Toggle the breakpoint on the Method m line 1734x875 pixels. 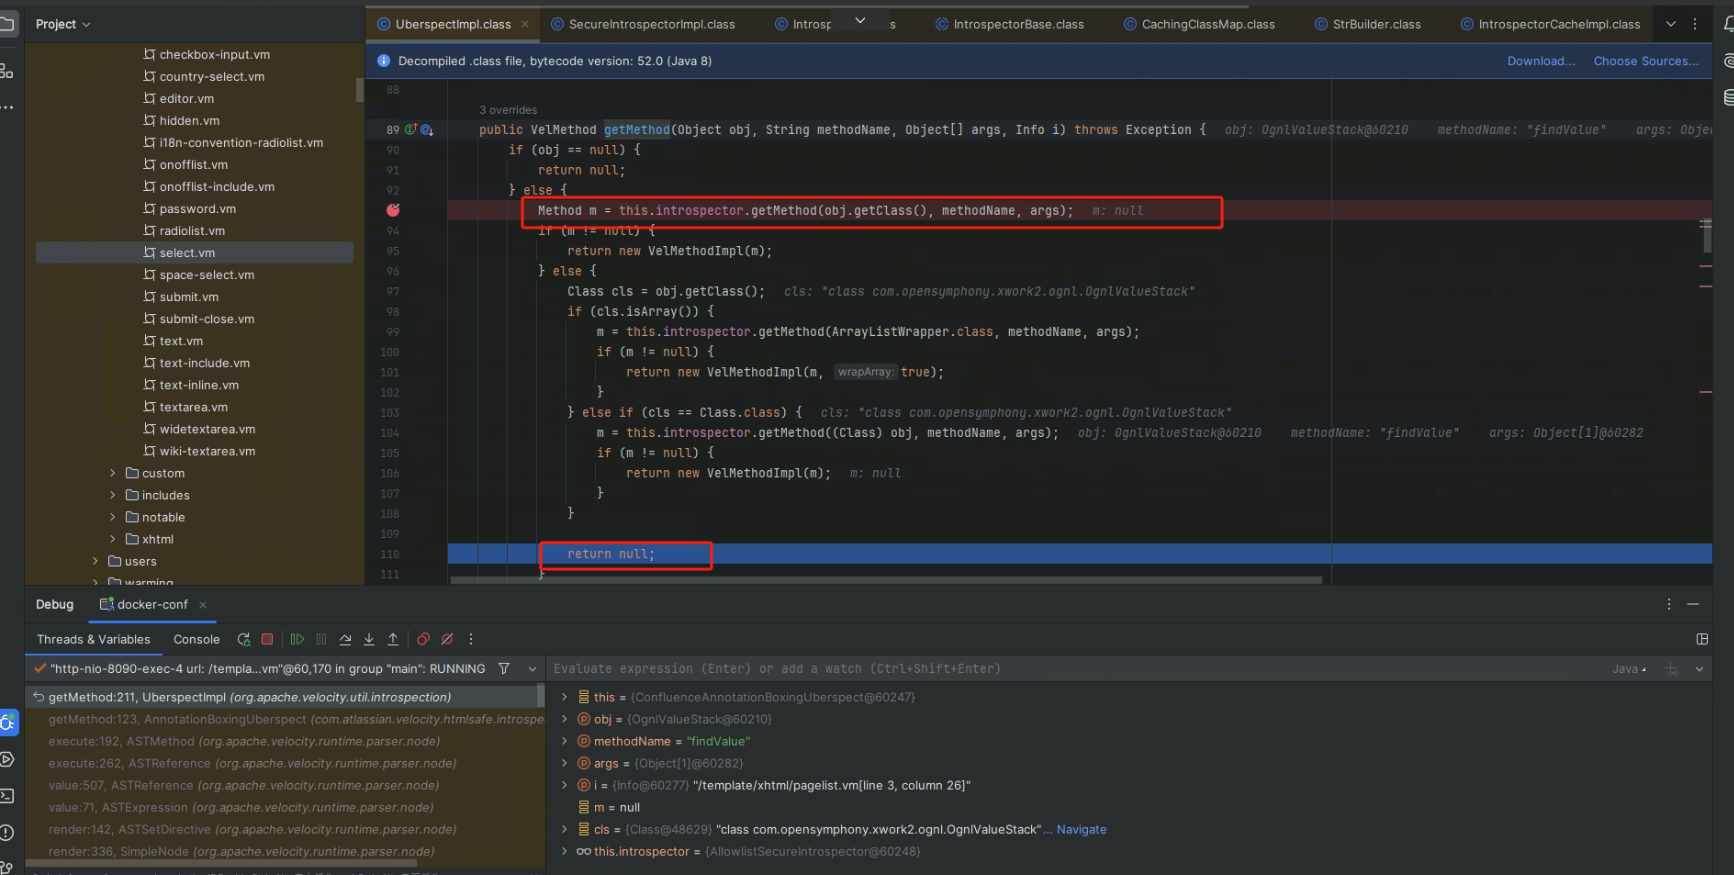(x=393, y=210)
